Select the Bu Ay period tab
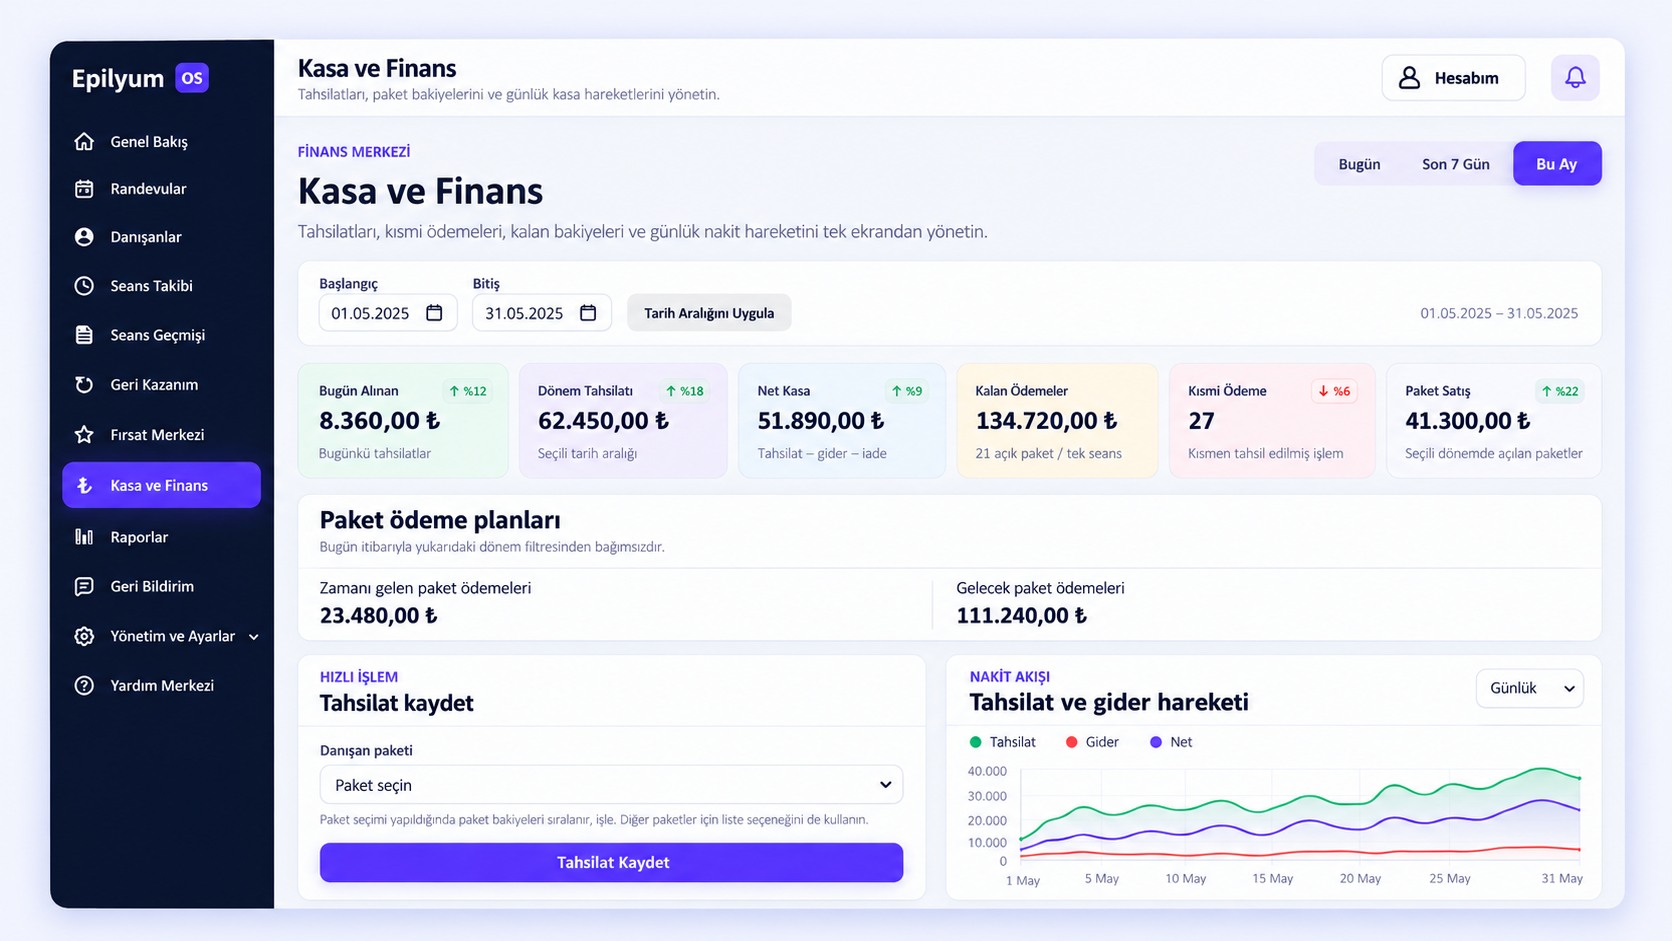The width and height of the screenshot is (1672, 941). coord(1557,164)
